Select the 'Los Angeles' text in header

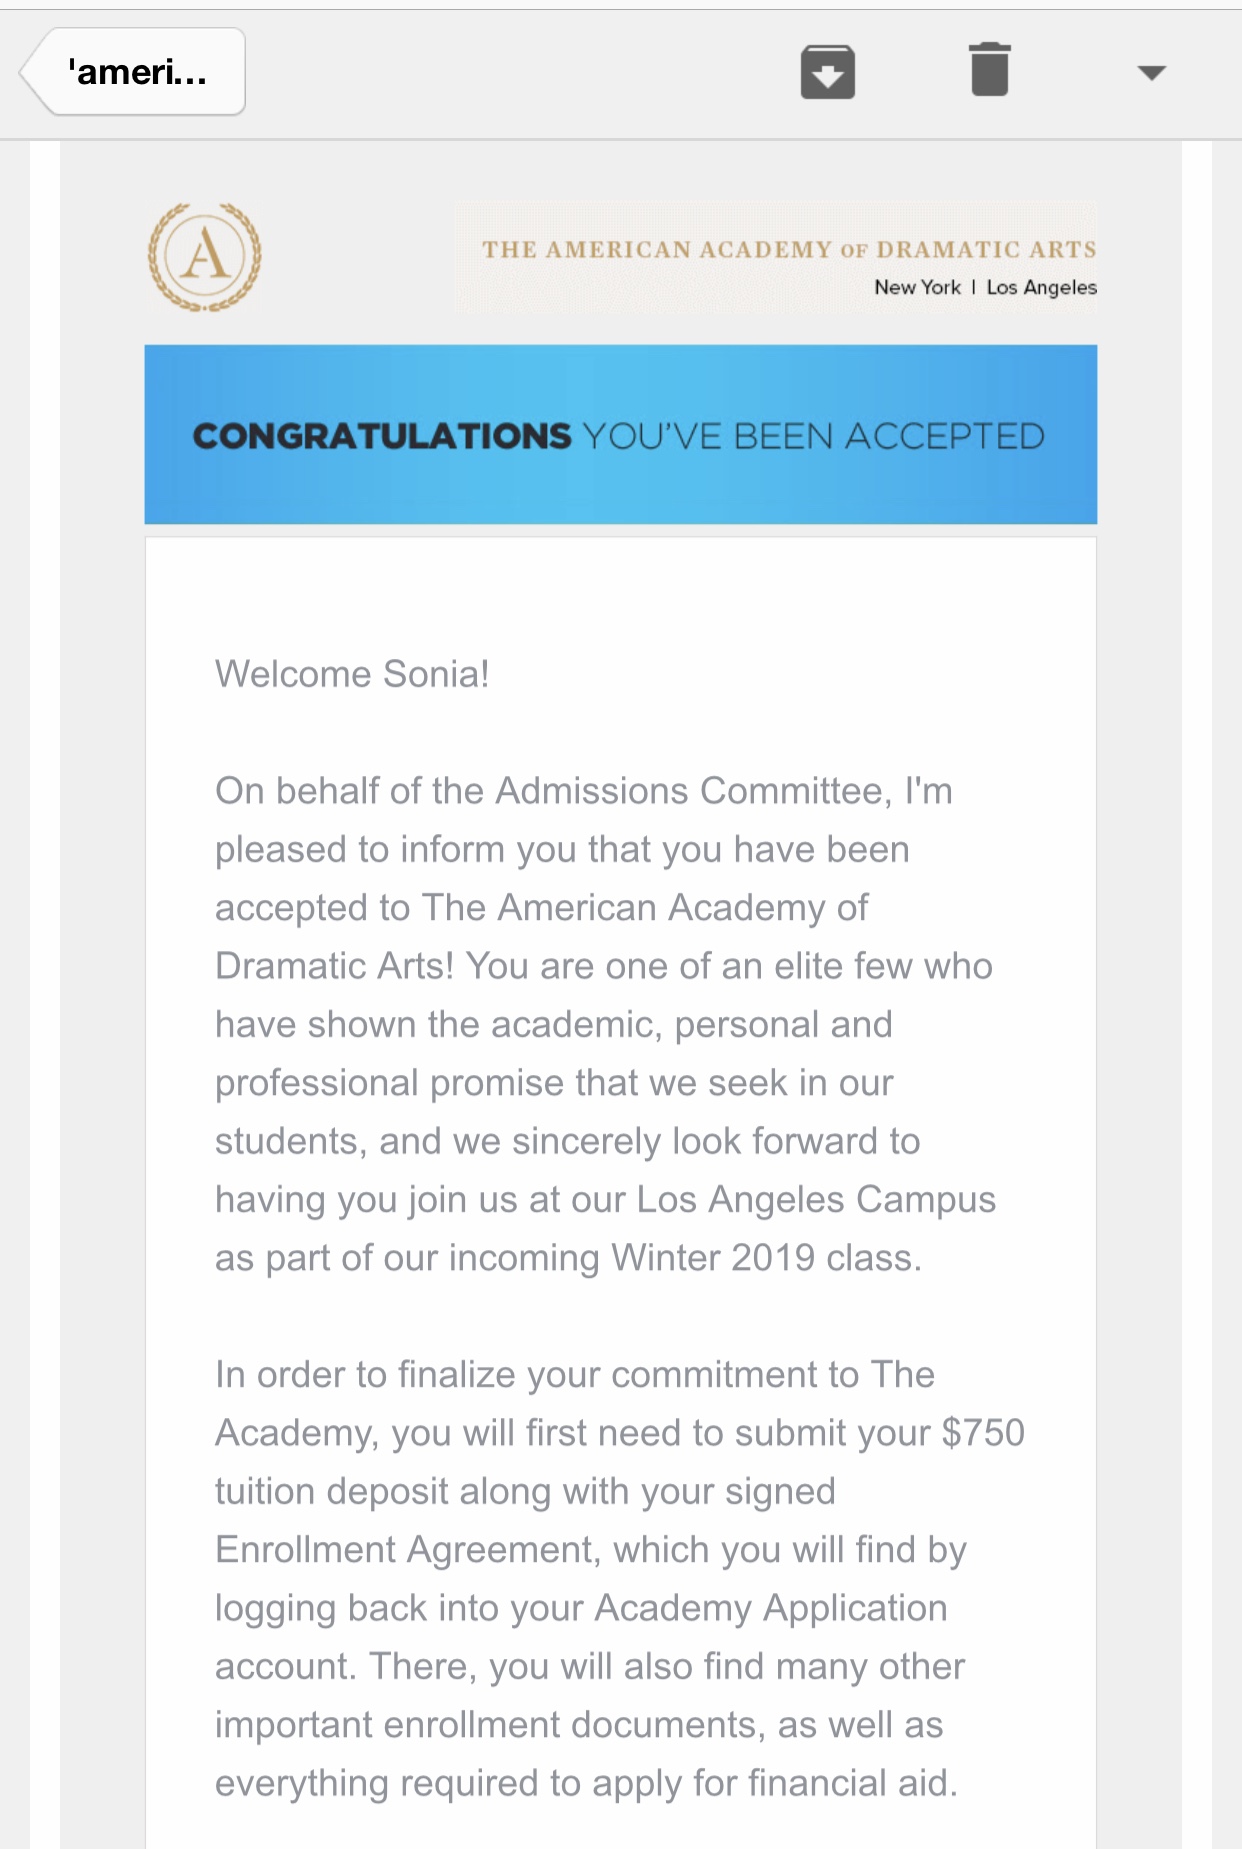(x=1041, y=288)
